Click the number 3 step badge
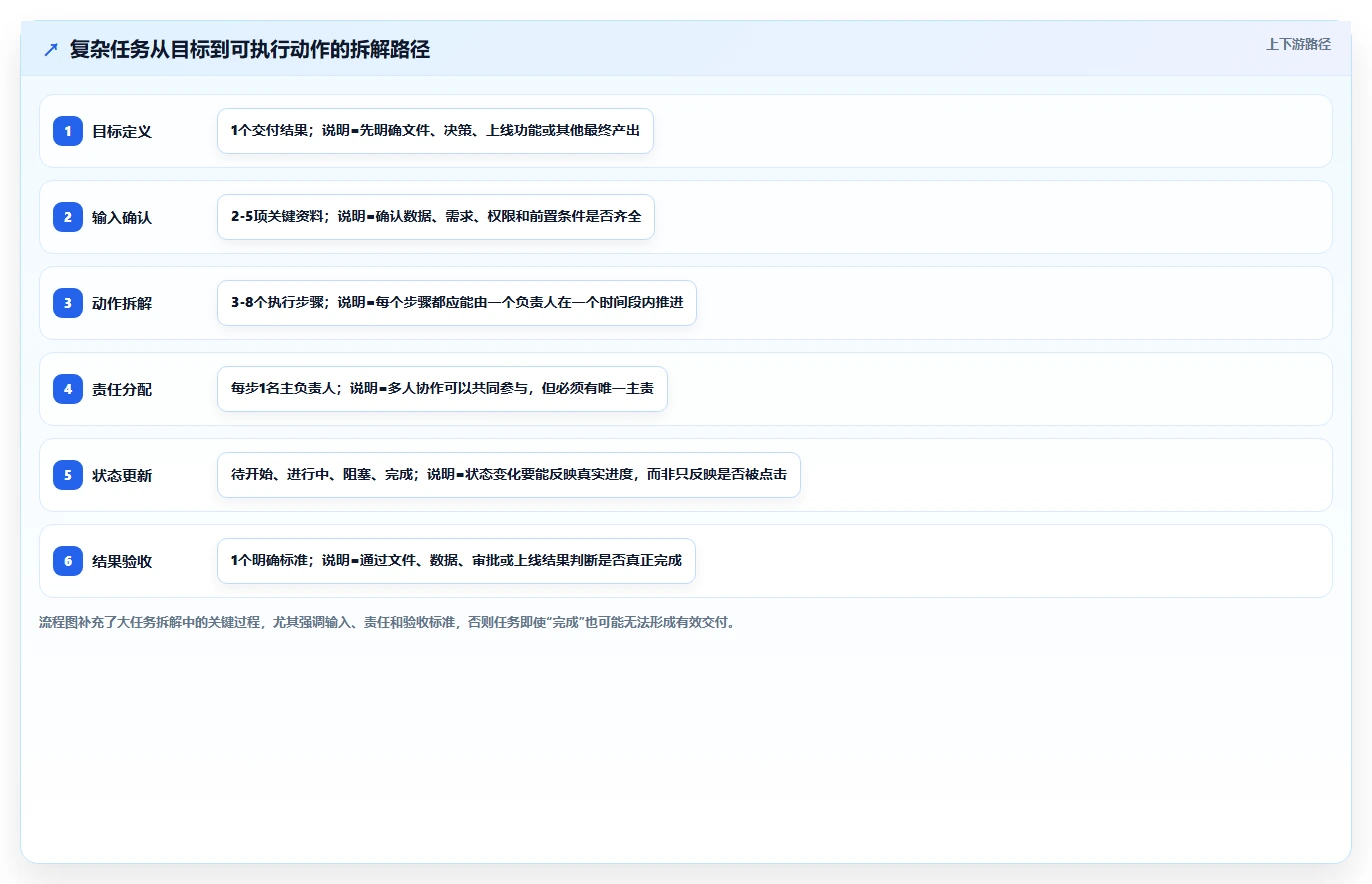 tap(68, 303)
